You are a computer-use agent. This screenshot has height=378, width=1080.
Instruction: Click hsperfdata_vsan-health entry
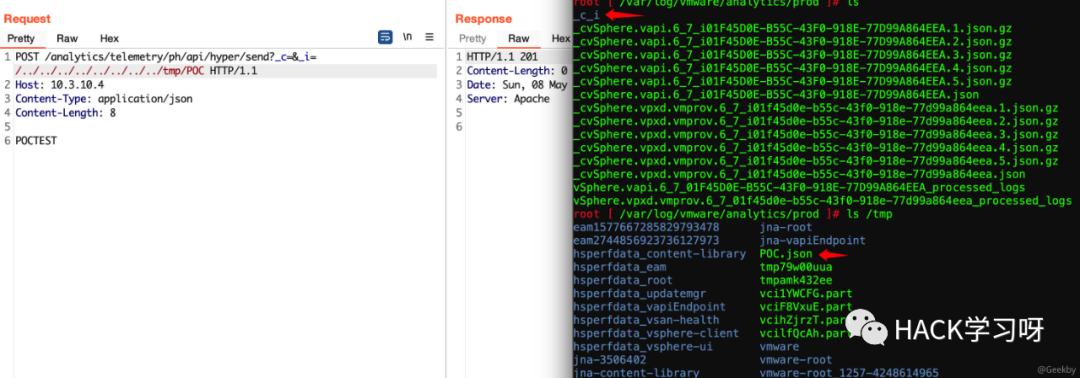[x=646, y=319]
